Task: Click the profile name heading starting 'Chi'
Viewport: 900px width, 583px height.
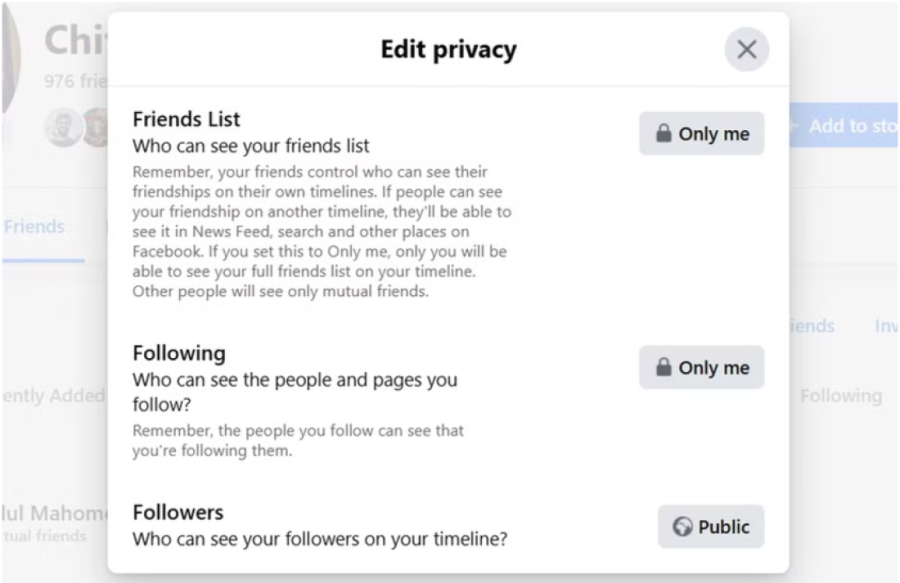Action: point(74,41)
